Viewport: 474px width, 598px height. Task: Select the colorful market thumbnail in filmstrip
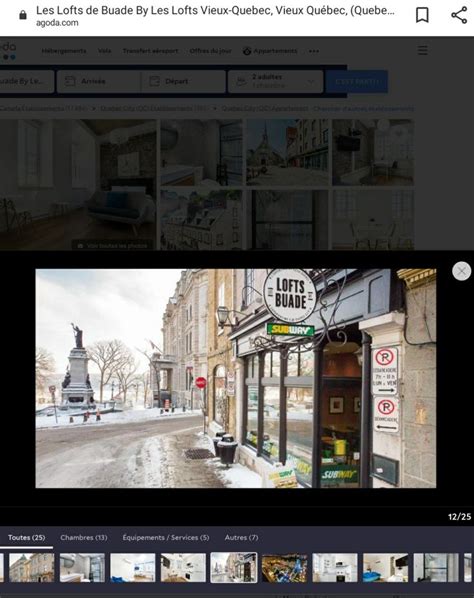pyautogui.click(x=284, y=568)
